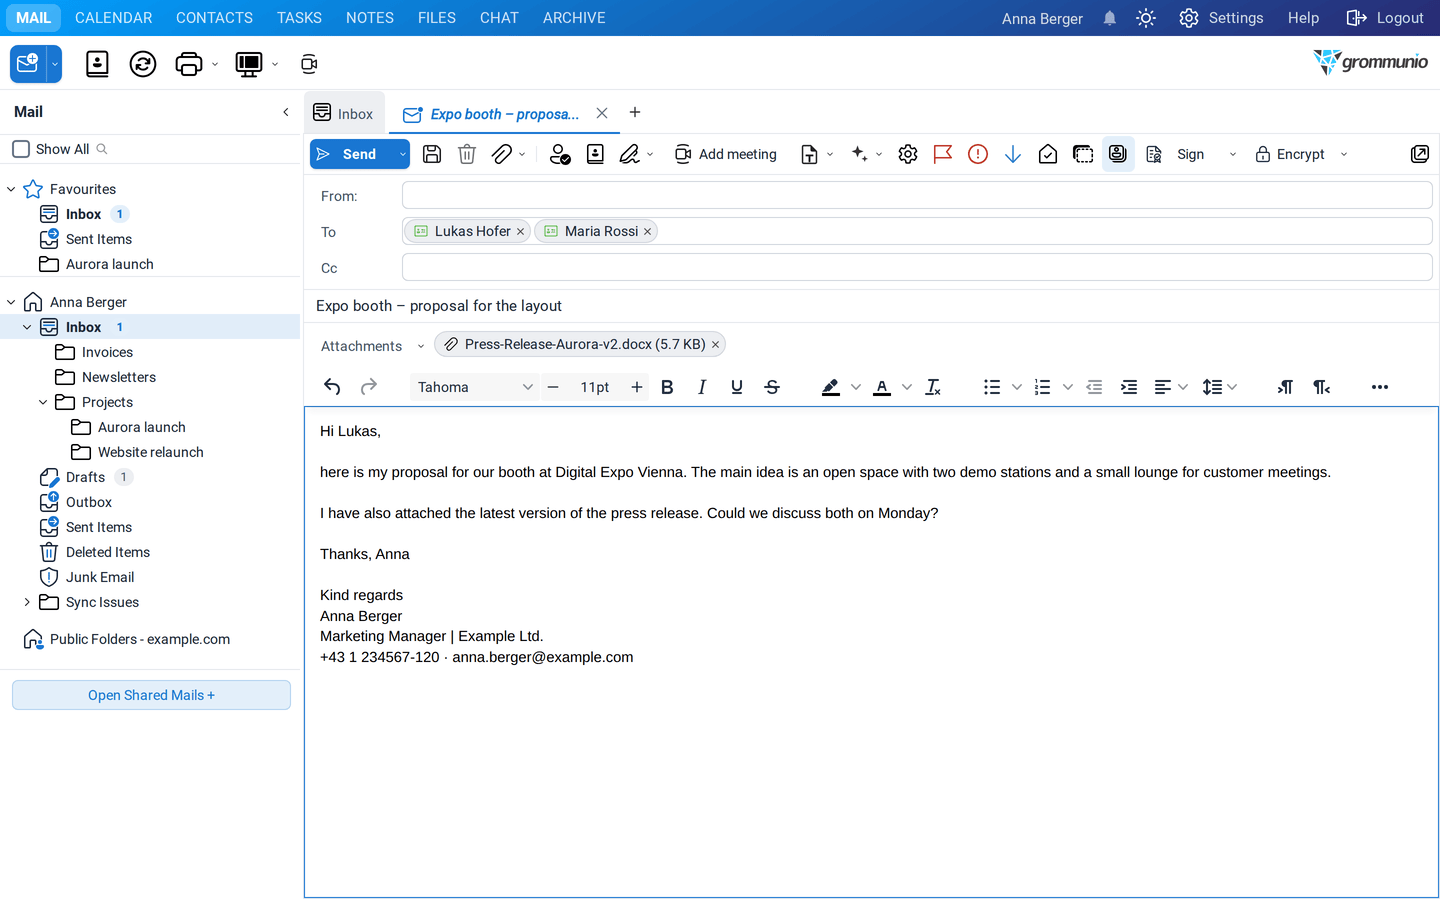Apply strikethrough formatting
1440x900 pixels.
coord(772,387)
